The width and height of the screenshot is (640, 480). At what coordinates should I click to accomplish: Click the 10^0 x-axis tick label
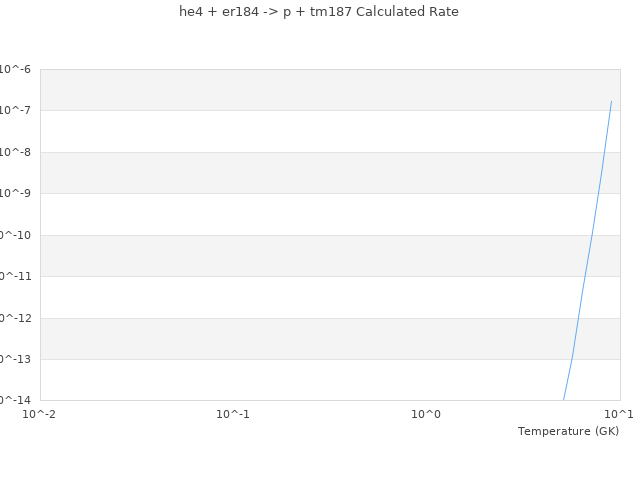426,414
